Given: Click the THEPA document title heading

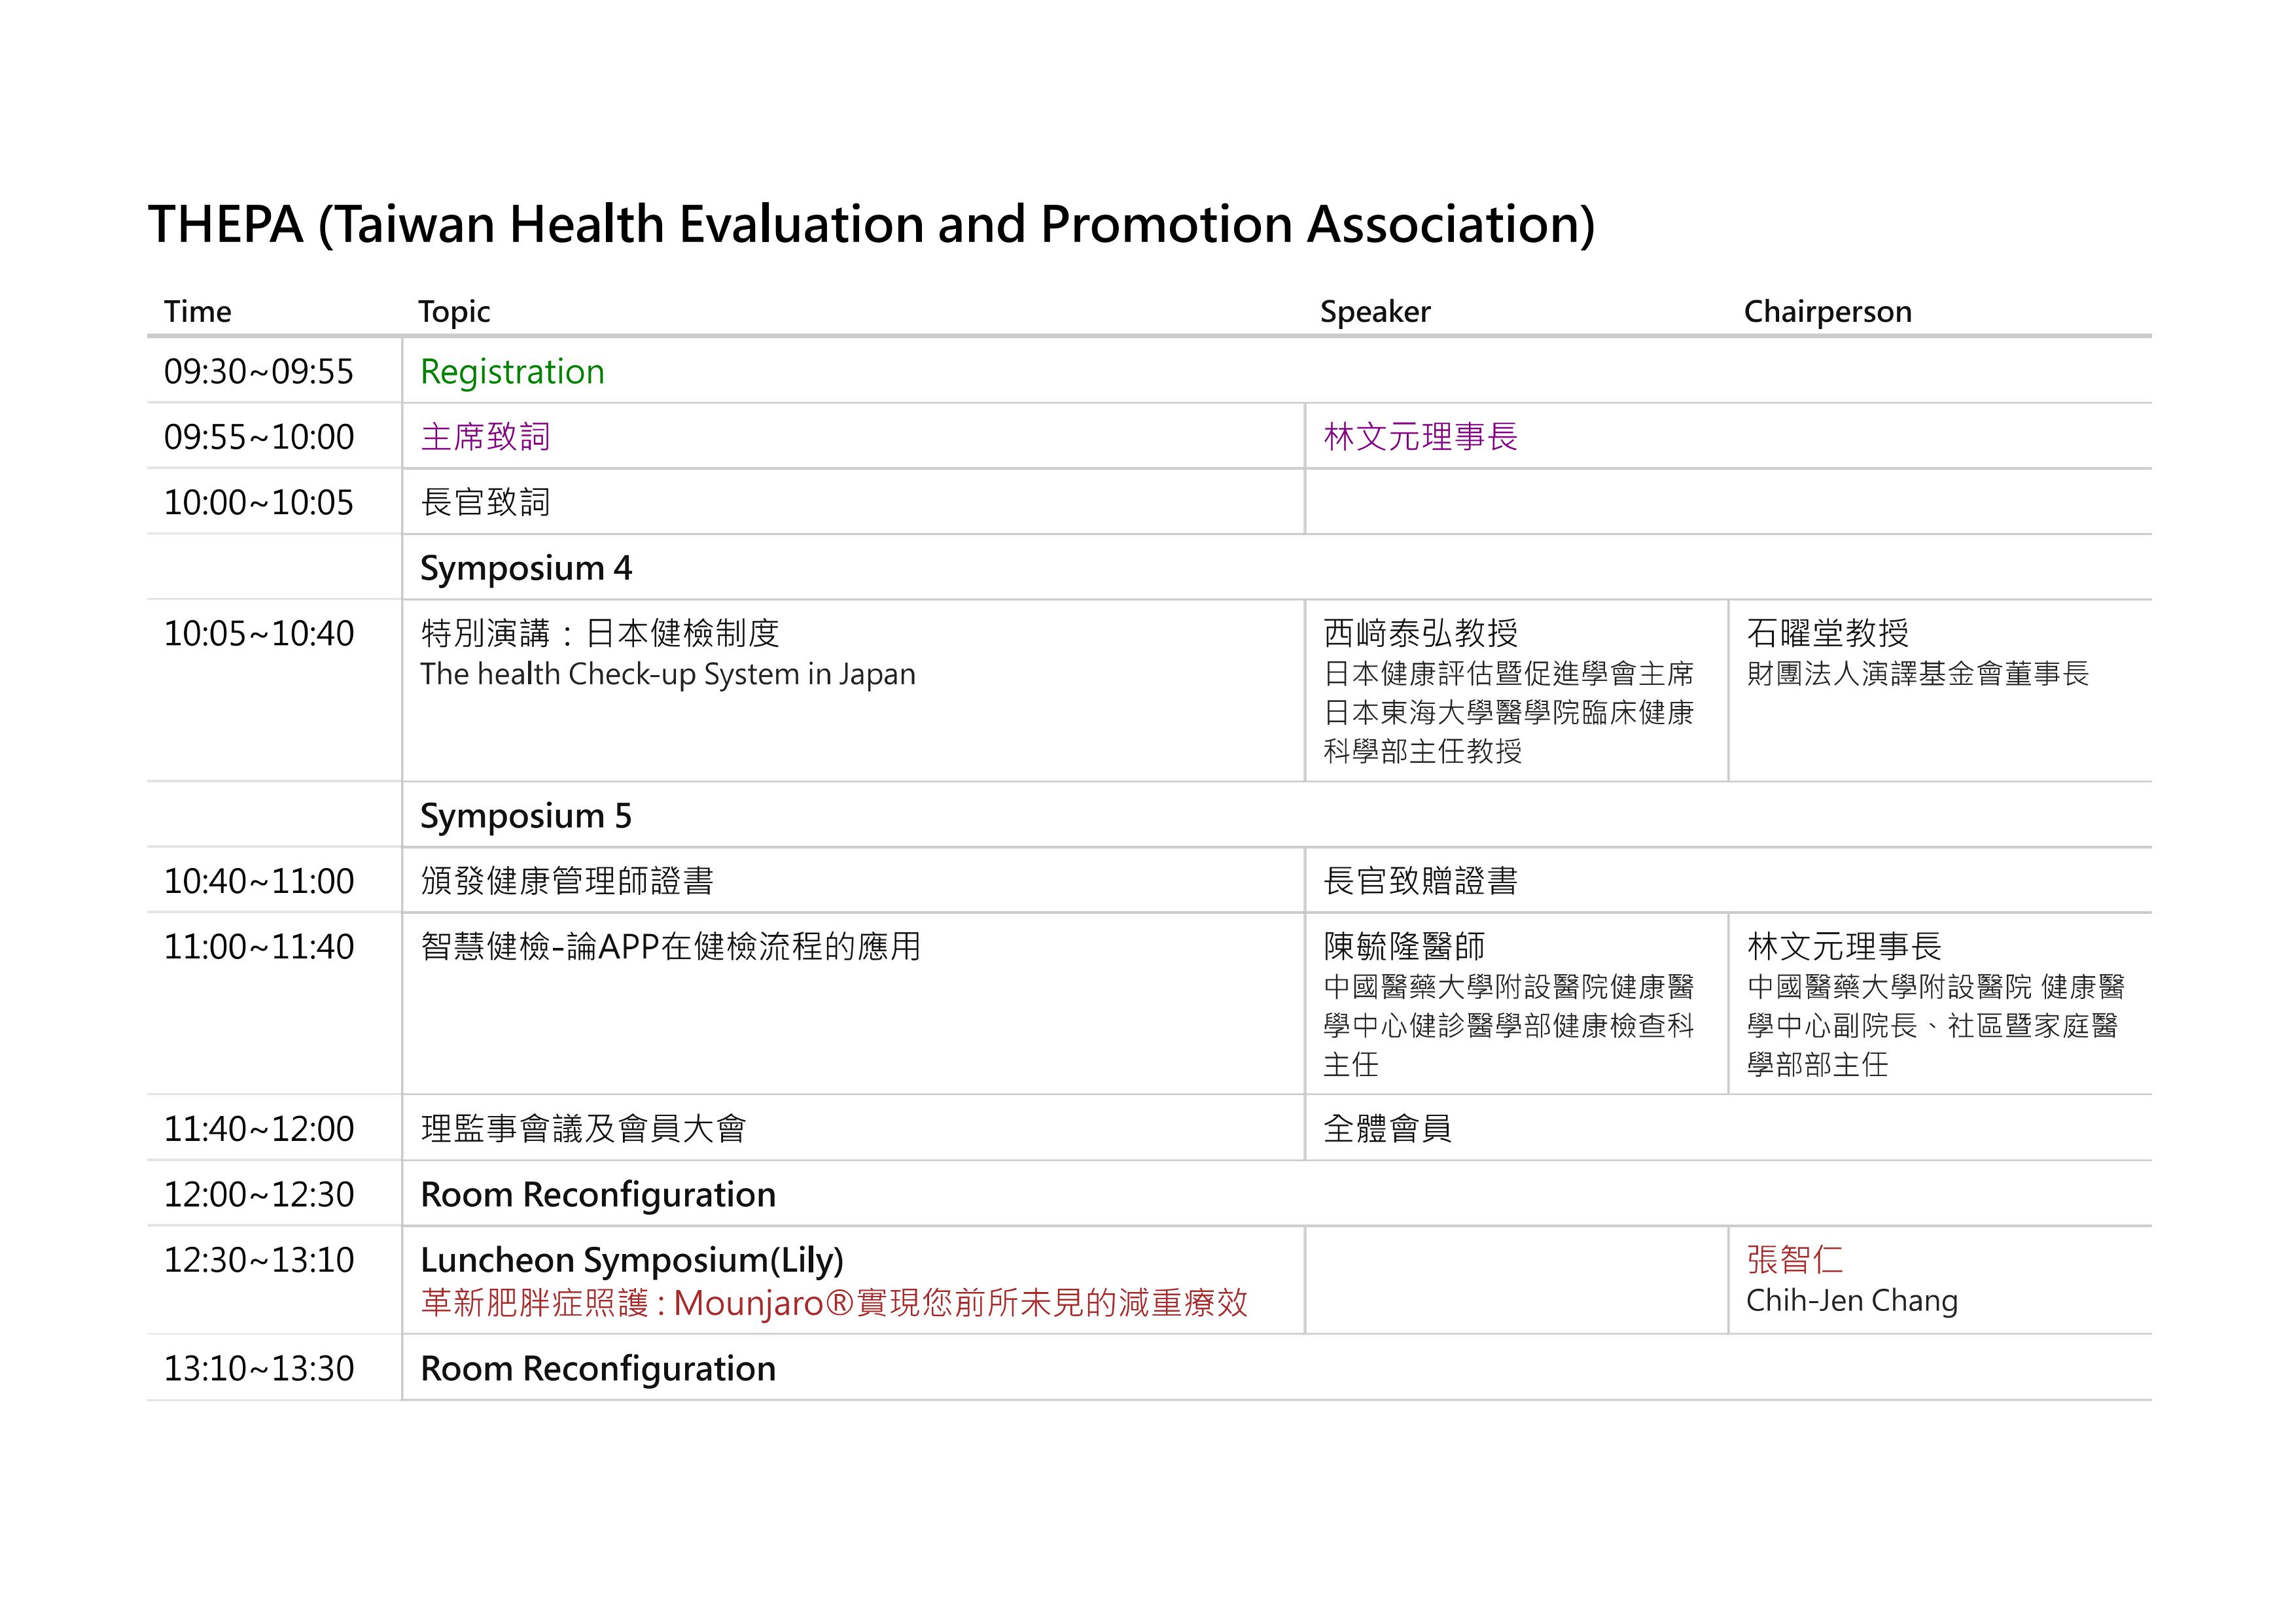Looking at the screenshot, I should [x=870, y=224].
